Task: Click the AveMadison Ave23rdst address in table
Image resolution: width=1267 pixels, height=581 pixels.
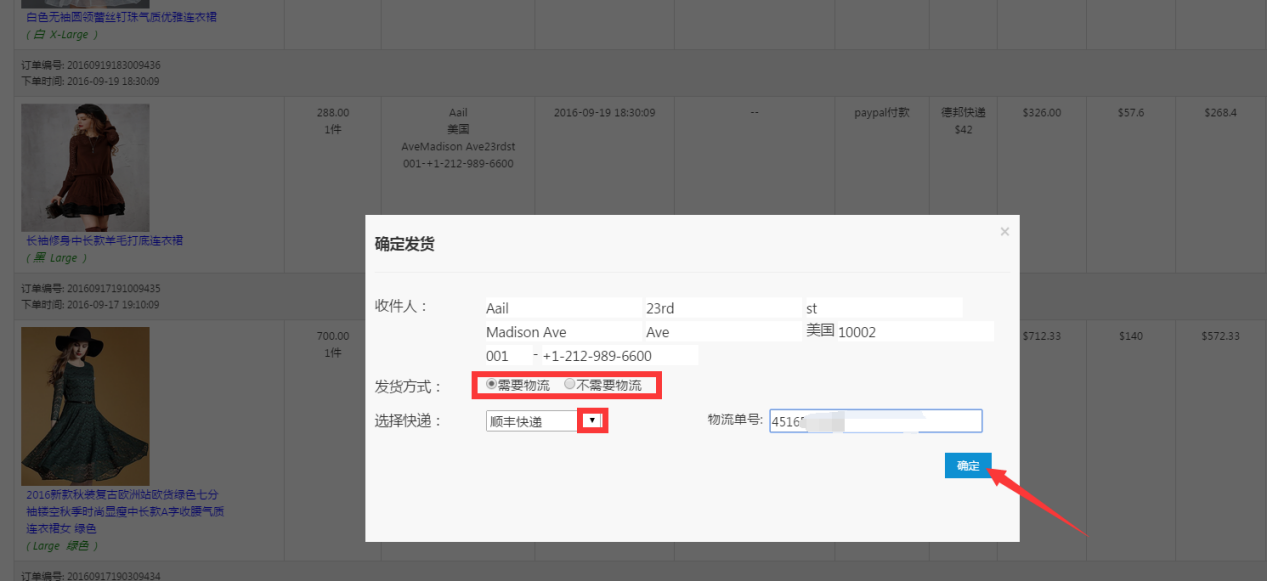Action: pyautogui.click(x=458, y=147)
